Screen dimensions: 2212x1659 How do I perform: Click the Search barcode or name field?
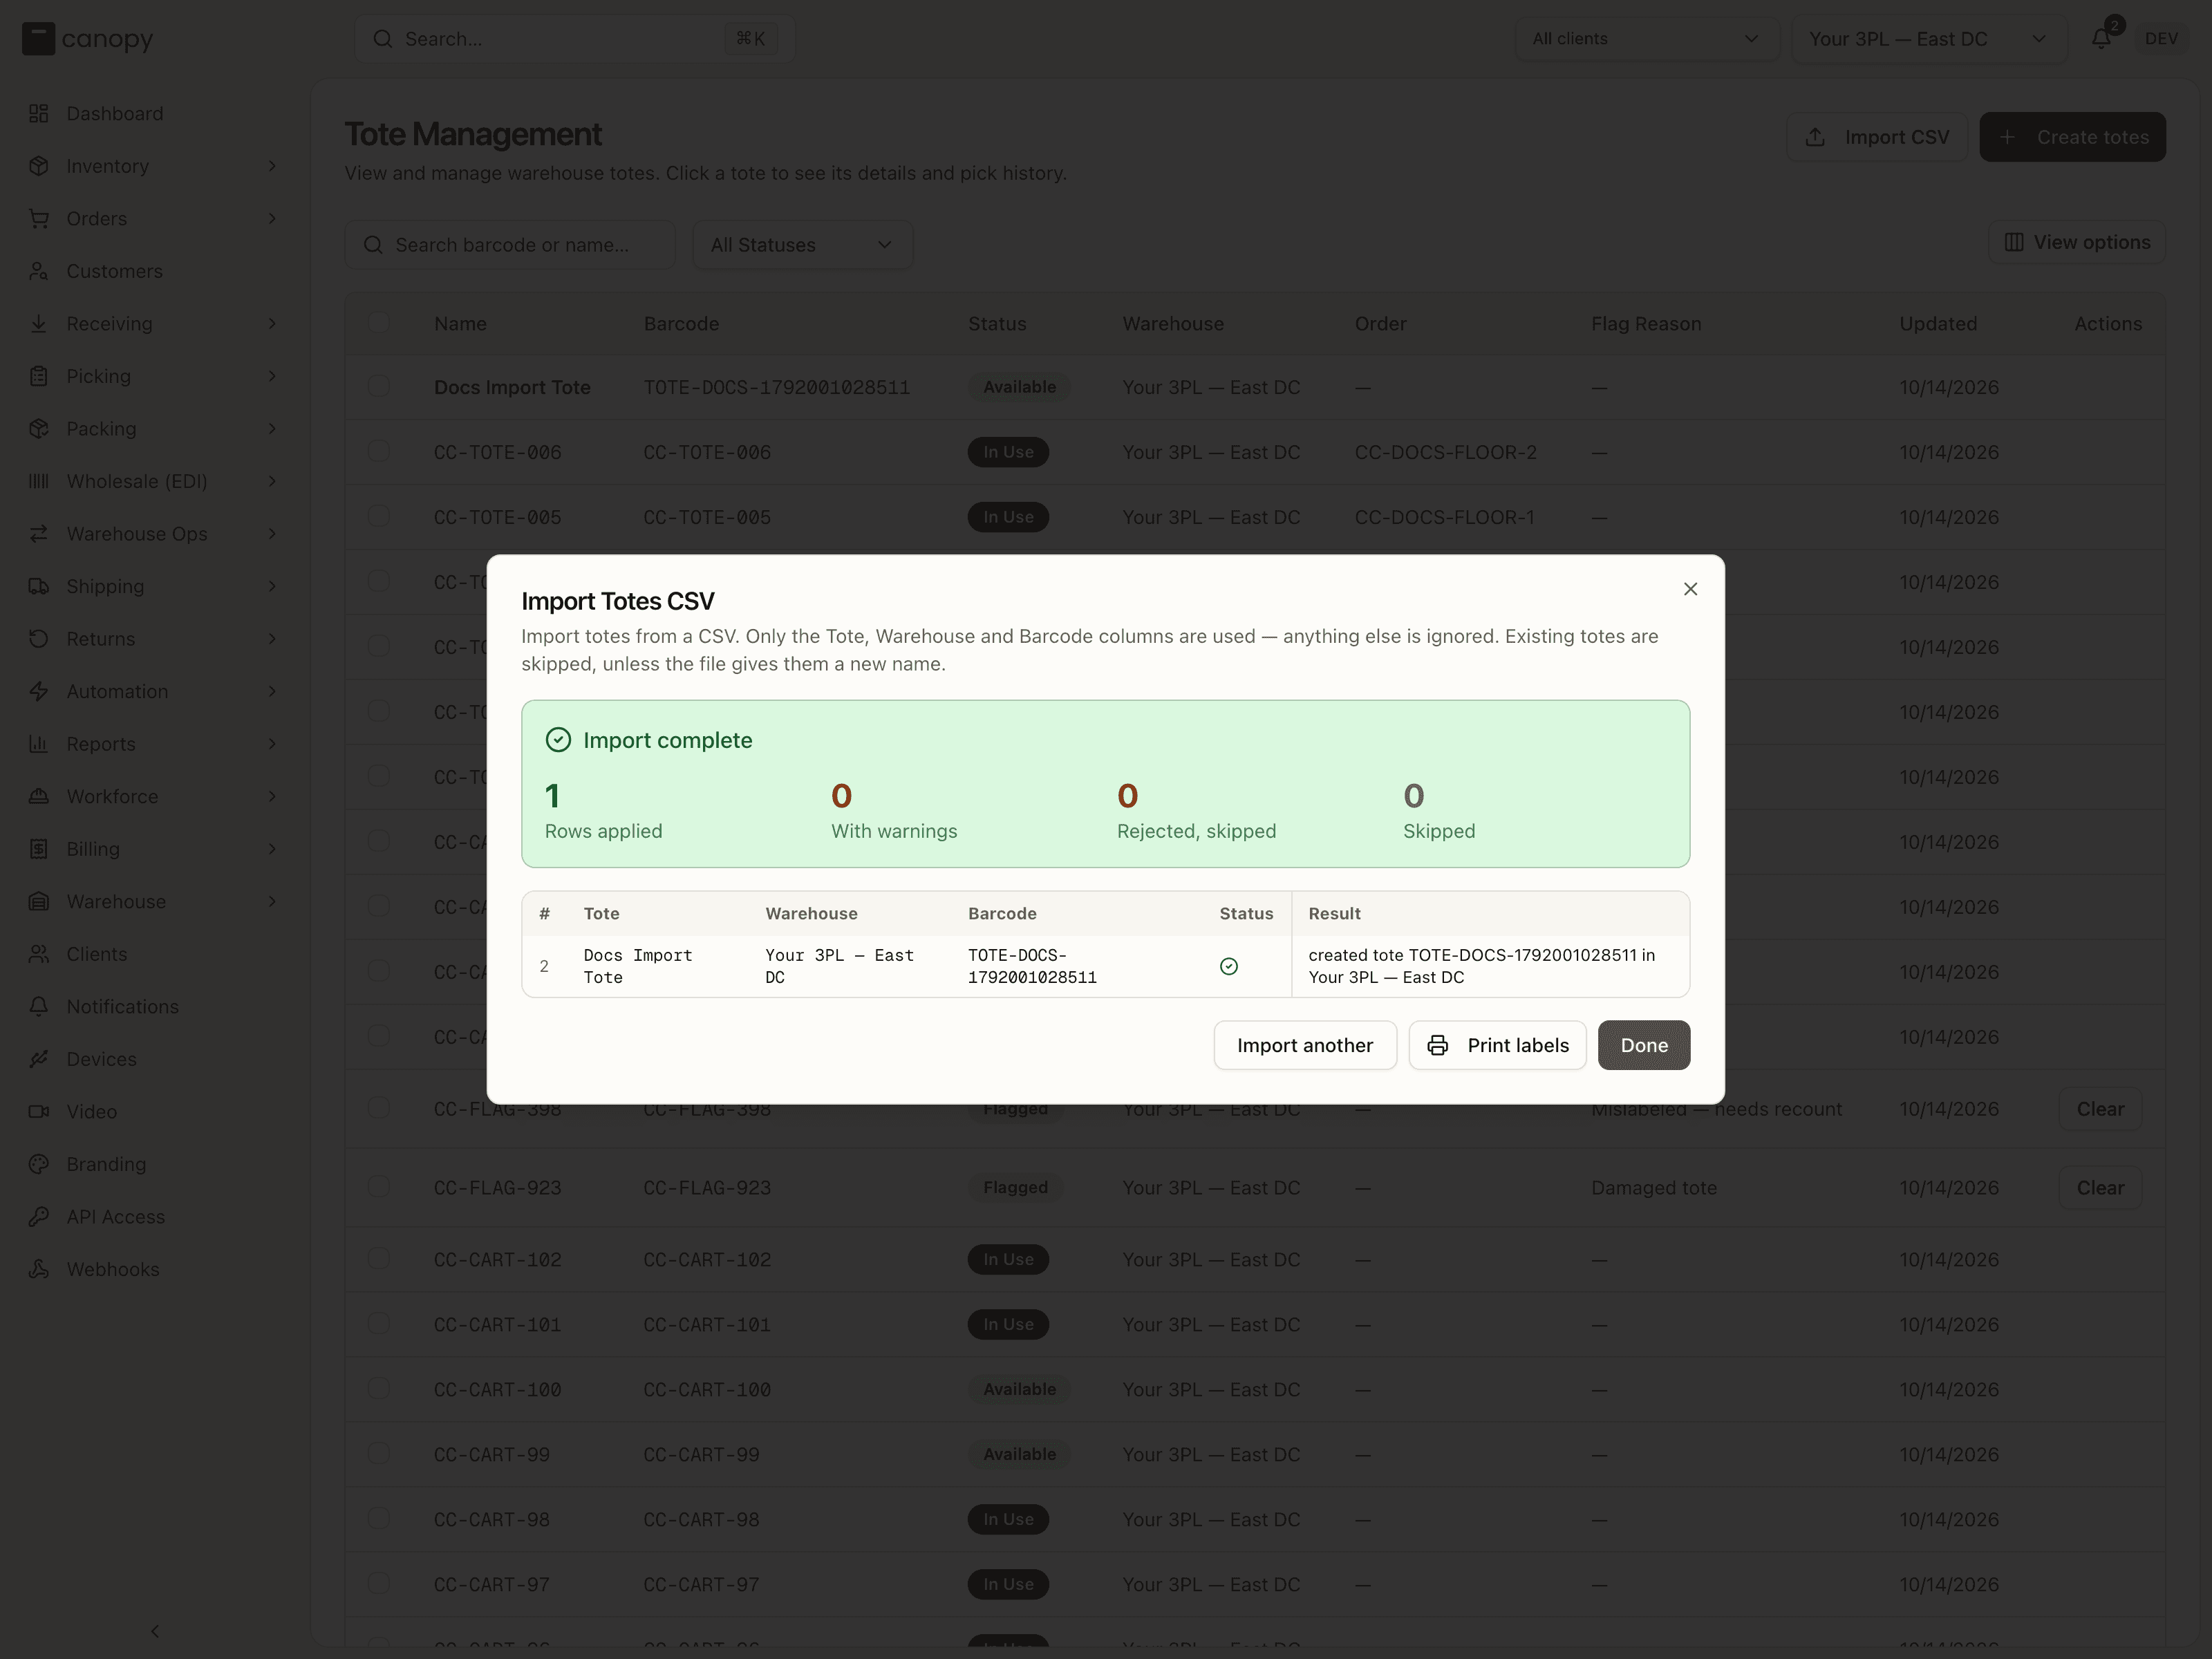(x=510, y=245)
